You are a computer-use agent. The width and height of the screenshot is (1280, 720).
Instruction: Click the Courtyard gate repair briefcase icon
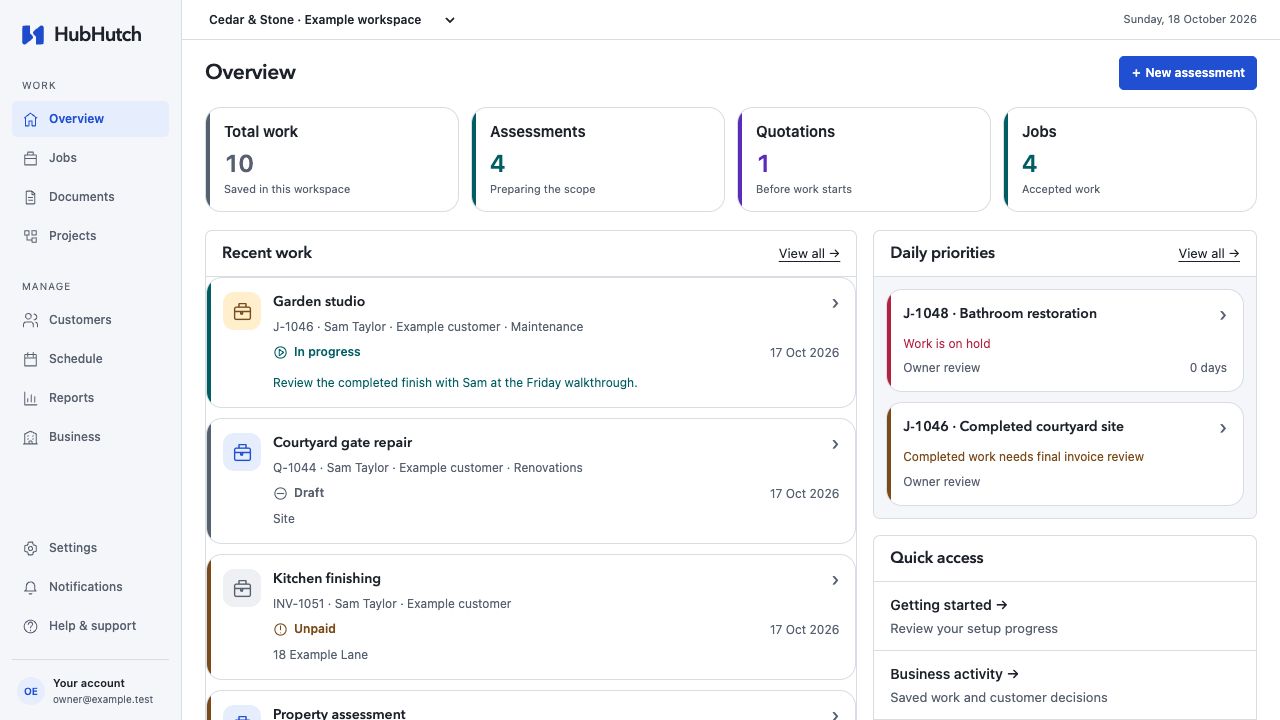[x=242, y=452]
